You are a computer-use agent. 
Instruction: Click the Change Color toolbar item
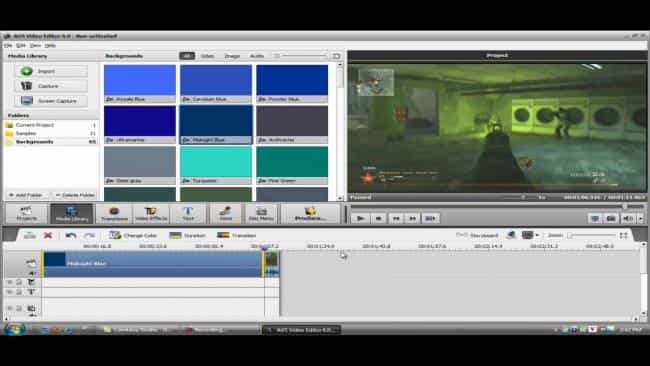[x=133, y=235]
